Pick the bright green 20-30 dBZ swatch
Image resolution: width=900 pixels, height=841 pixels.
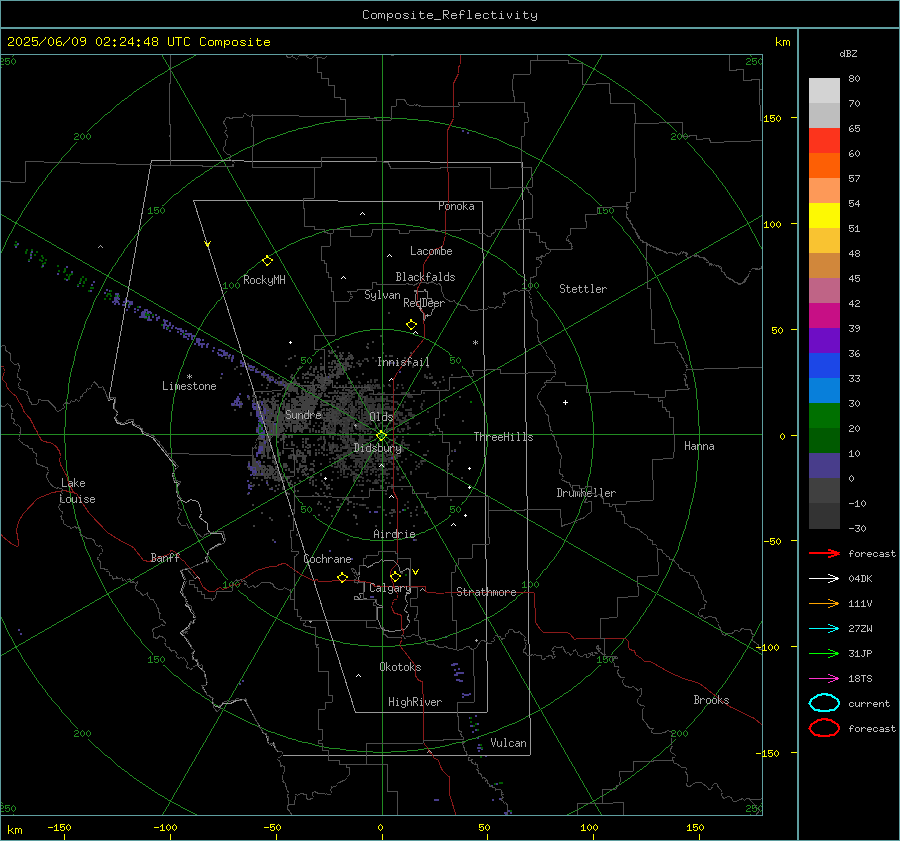coord(824,416)
